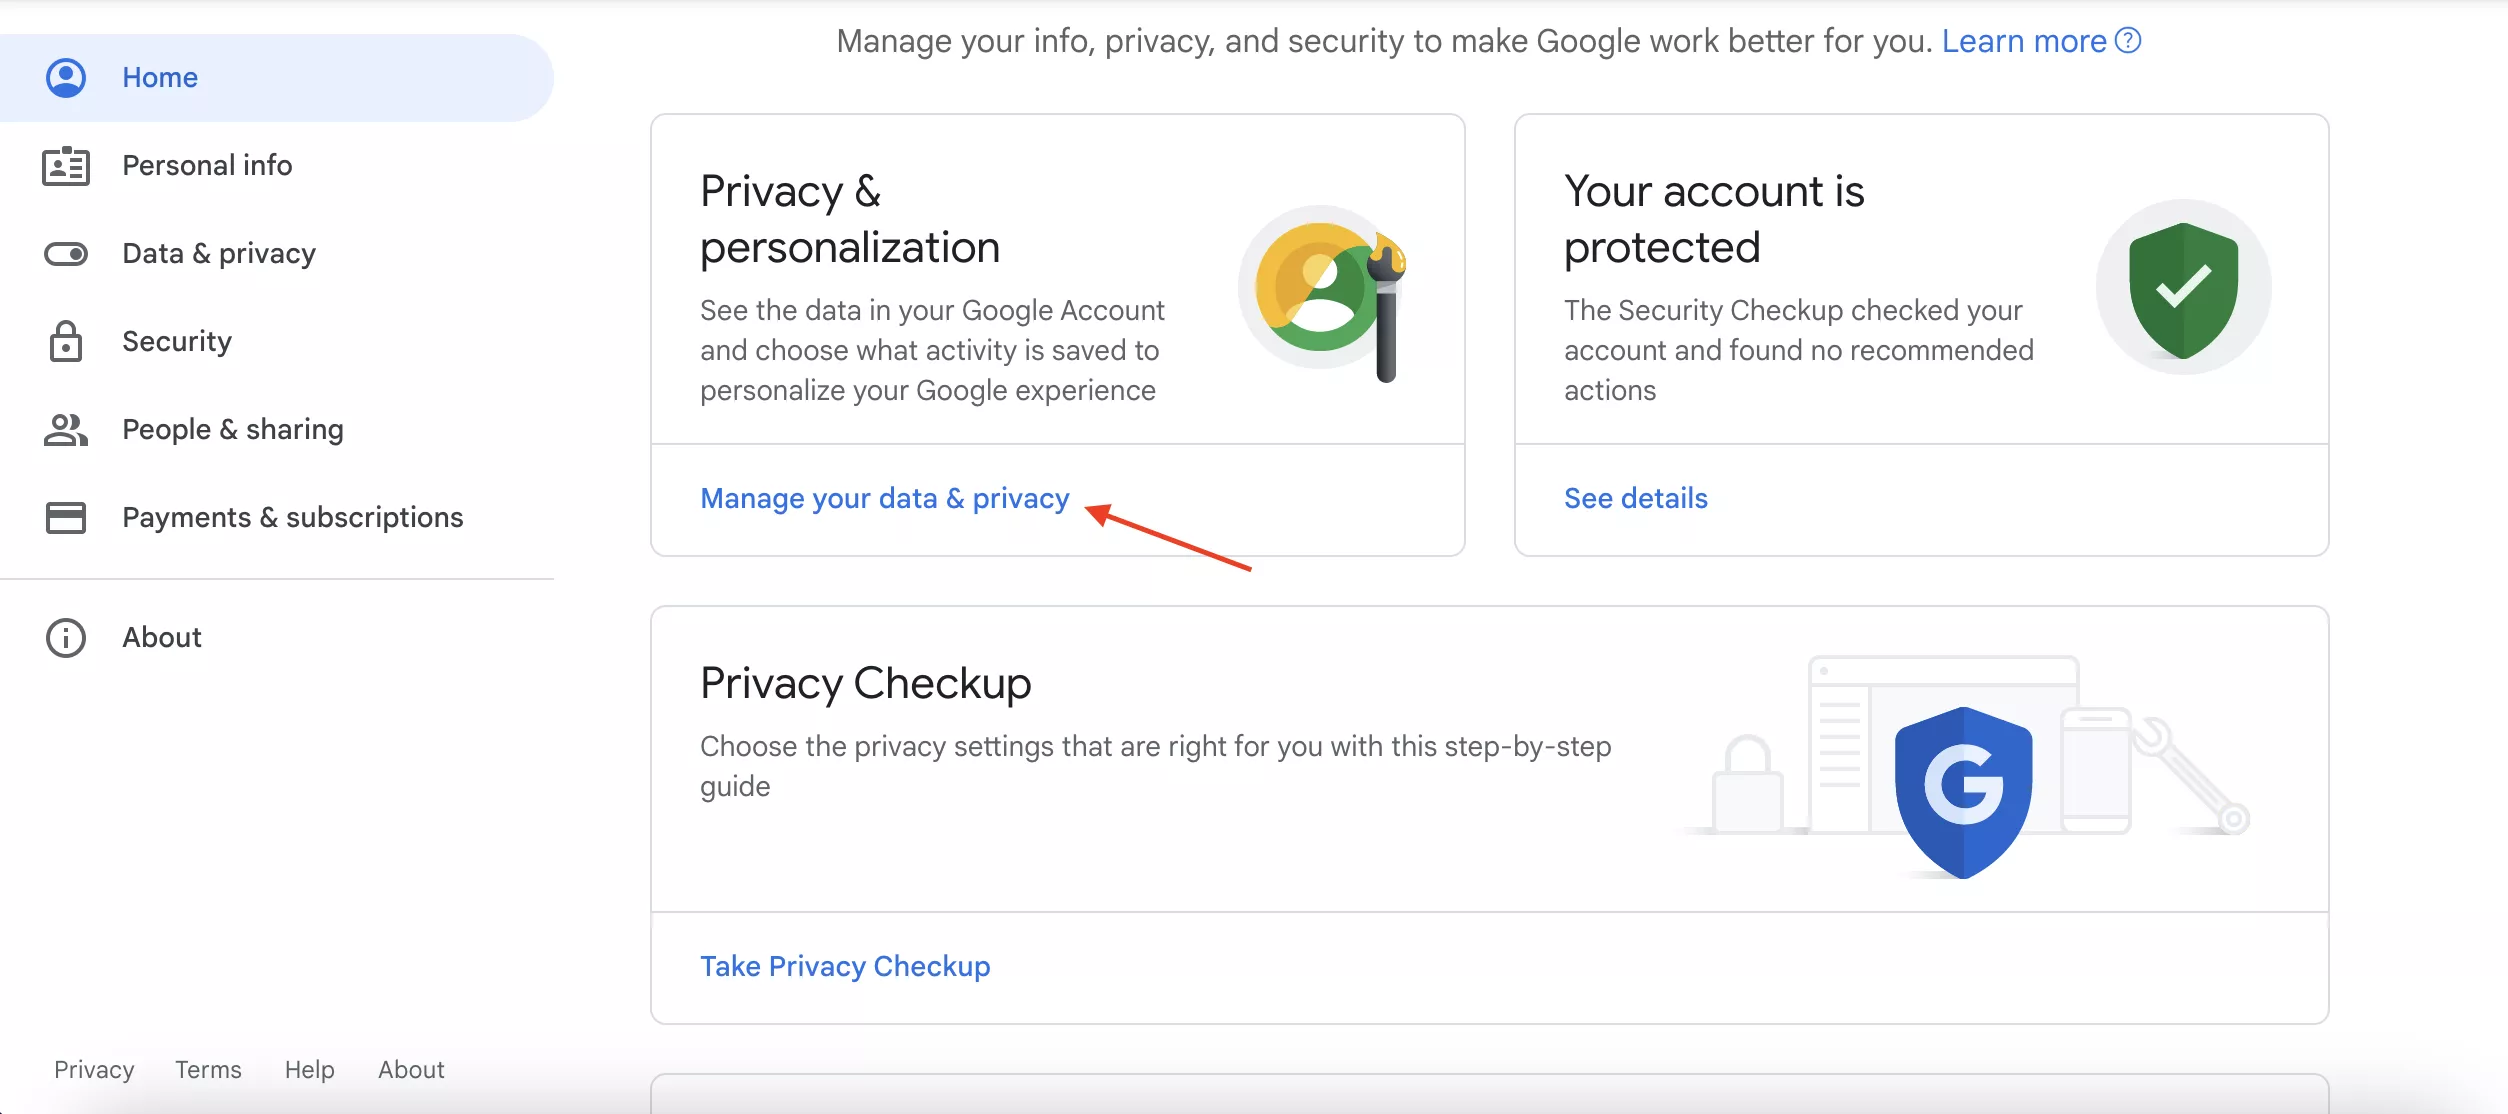Open Manage your data & privacy link
2508x1114 pixels.
point(884,498)
